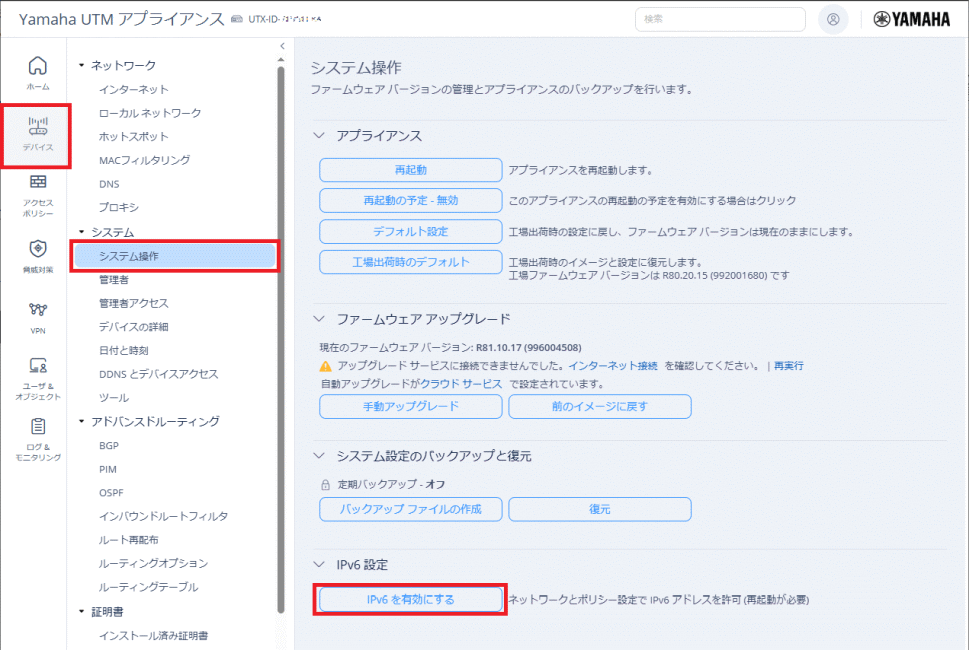Open the Threat Prevention shield icon
Image resolution: width=969 pixels, height=650 pixels.
38,249
